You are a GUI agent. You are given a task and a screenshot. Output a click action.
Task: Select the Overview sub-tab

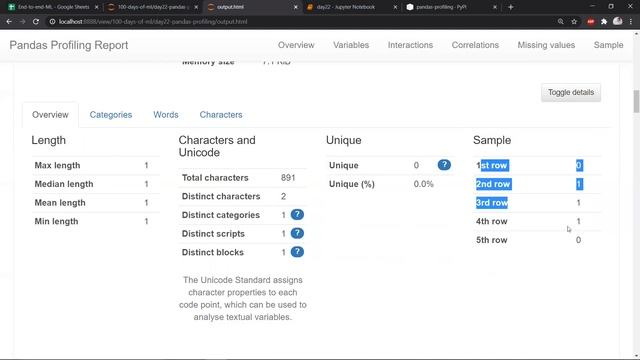50,115
